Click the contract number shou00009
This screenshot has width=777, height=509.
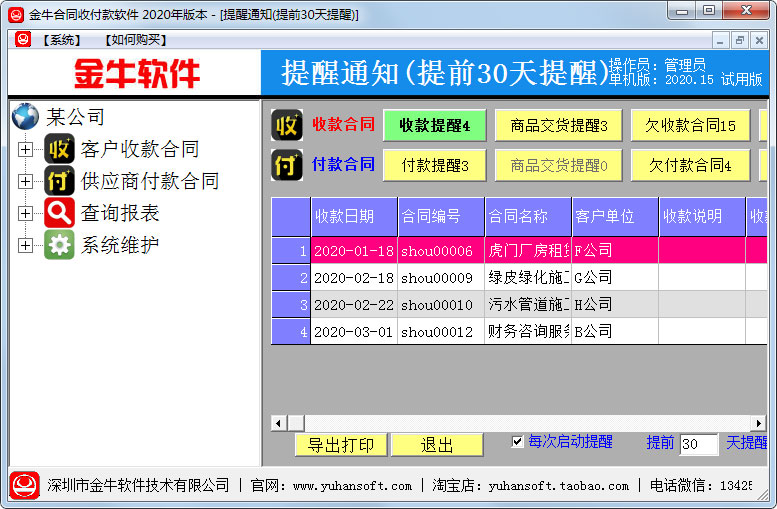pos(441,278)
